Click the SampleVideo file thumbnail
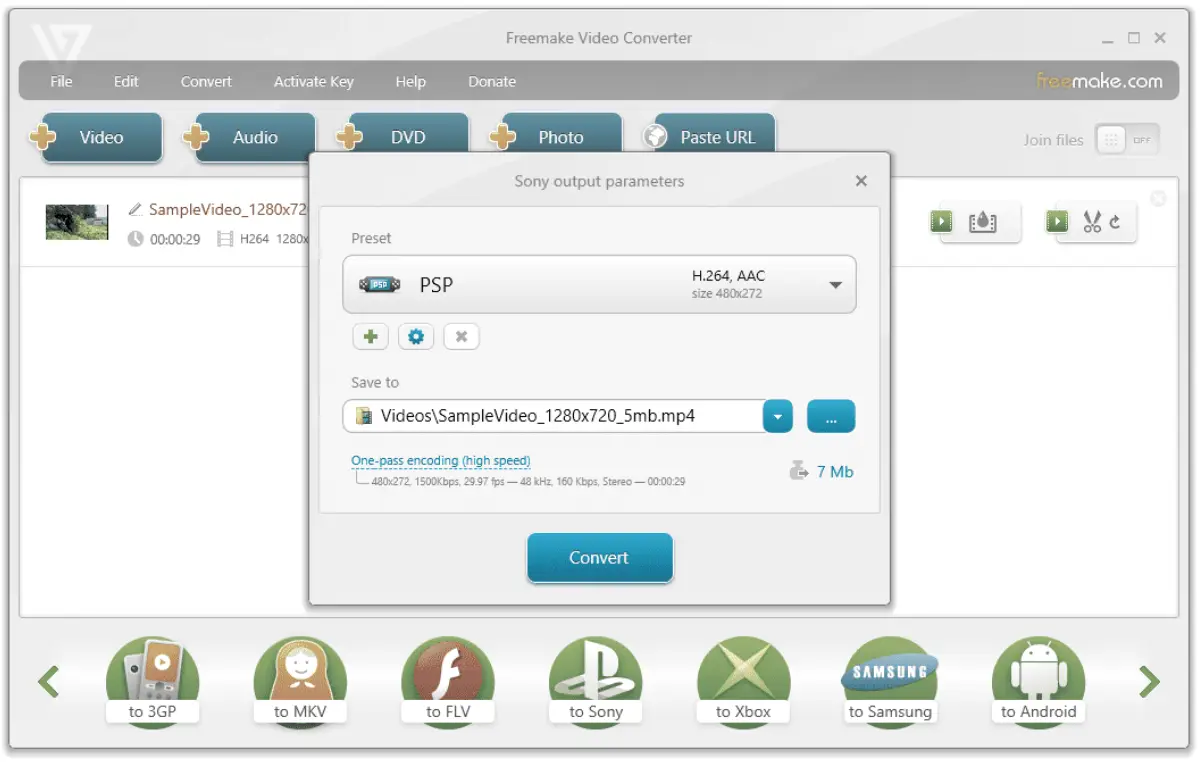This screenshot has height=762, width=1200. (x=77, y=222)
